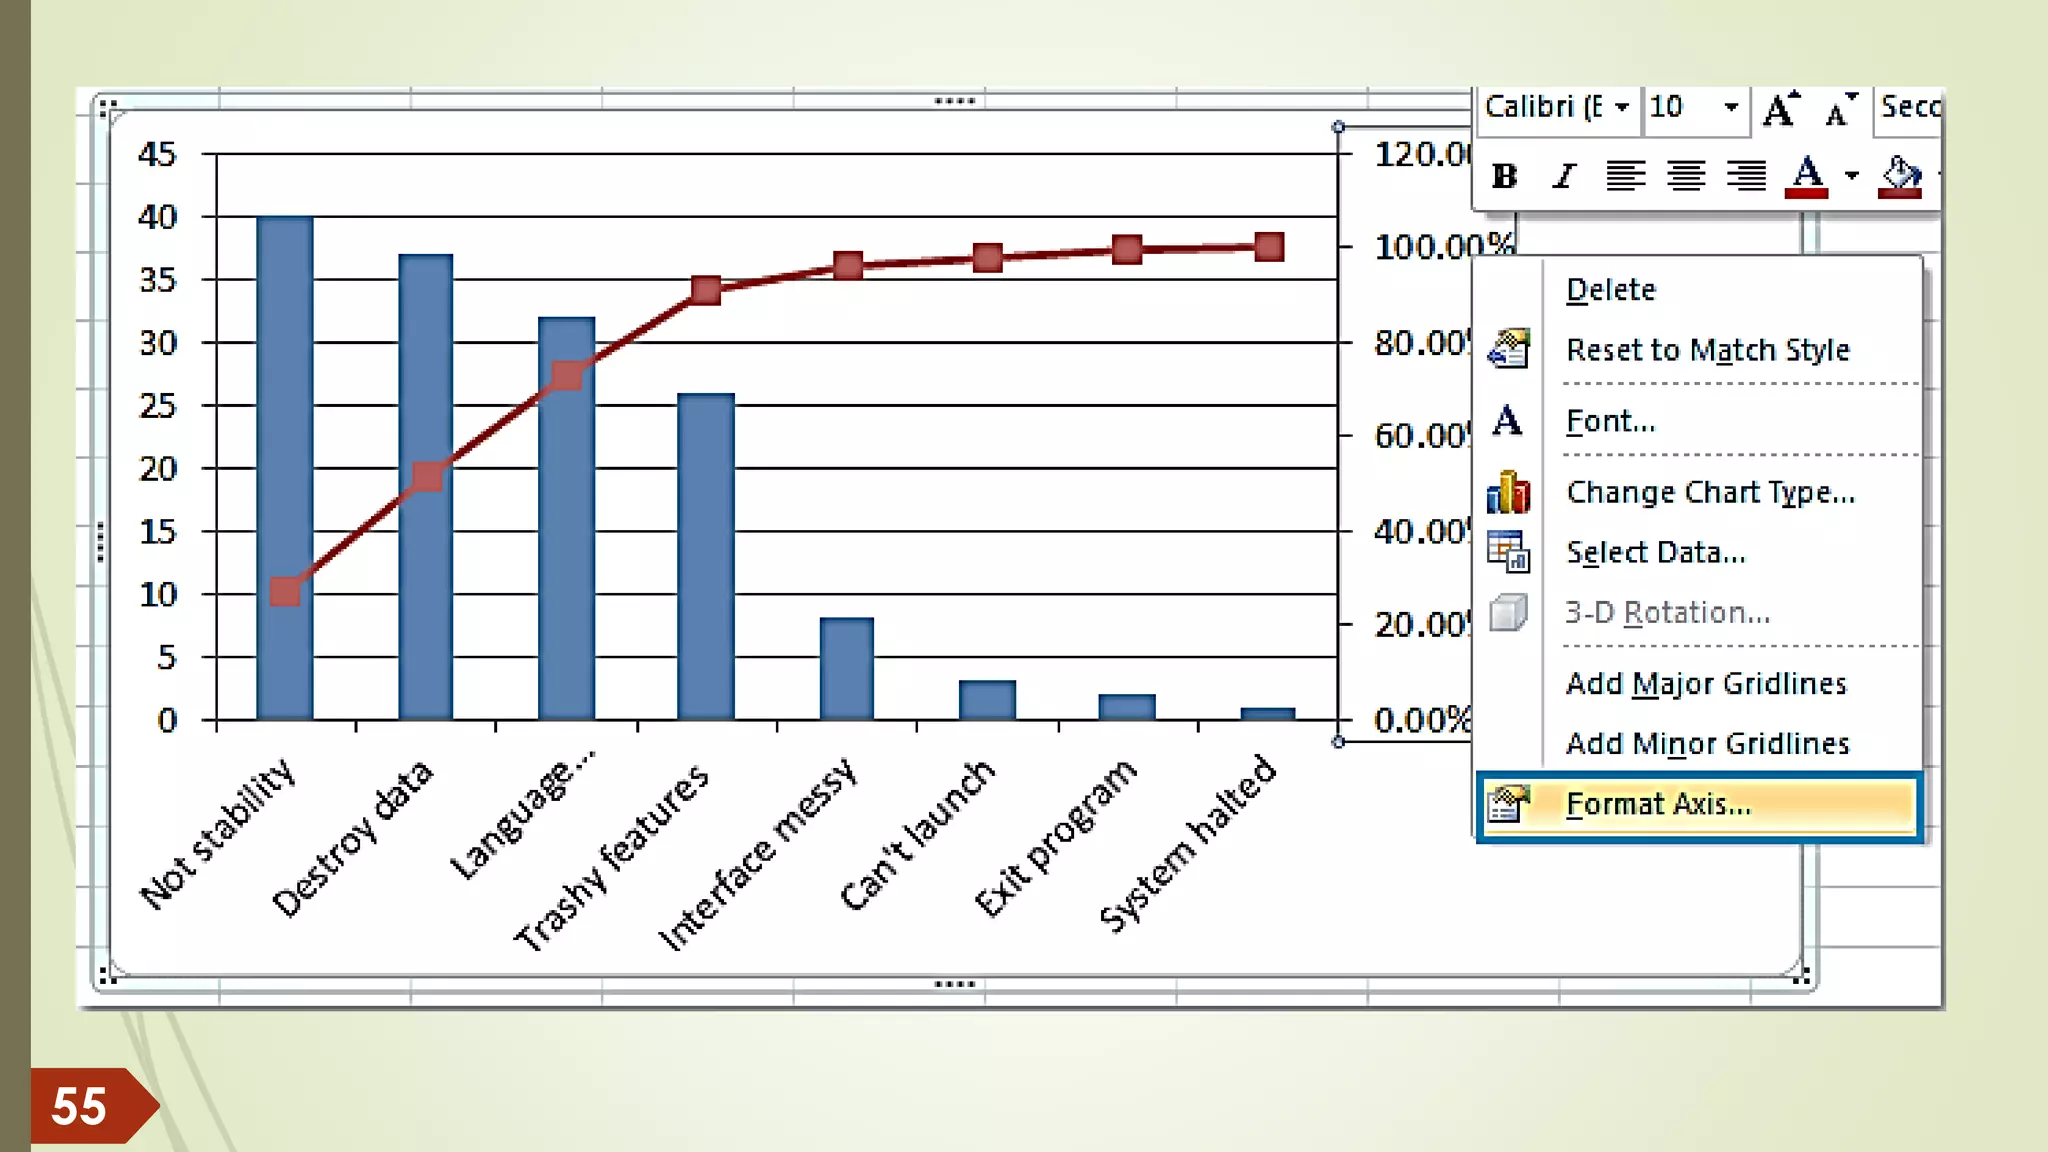Align text left in mini toolbar

tap(1625, 177)
